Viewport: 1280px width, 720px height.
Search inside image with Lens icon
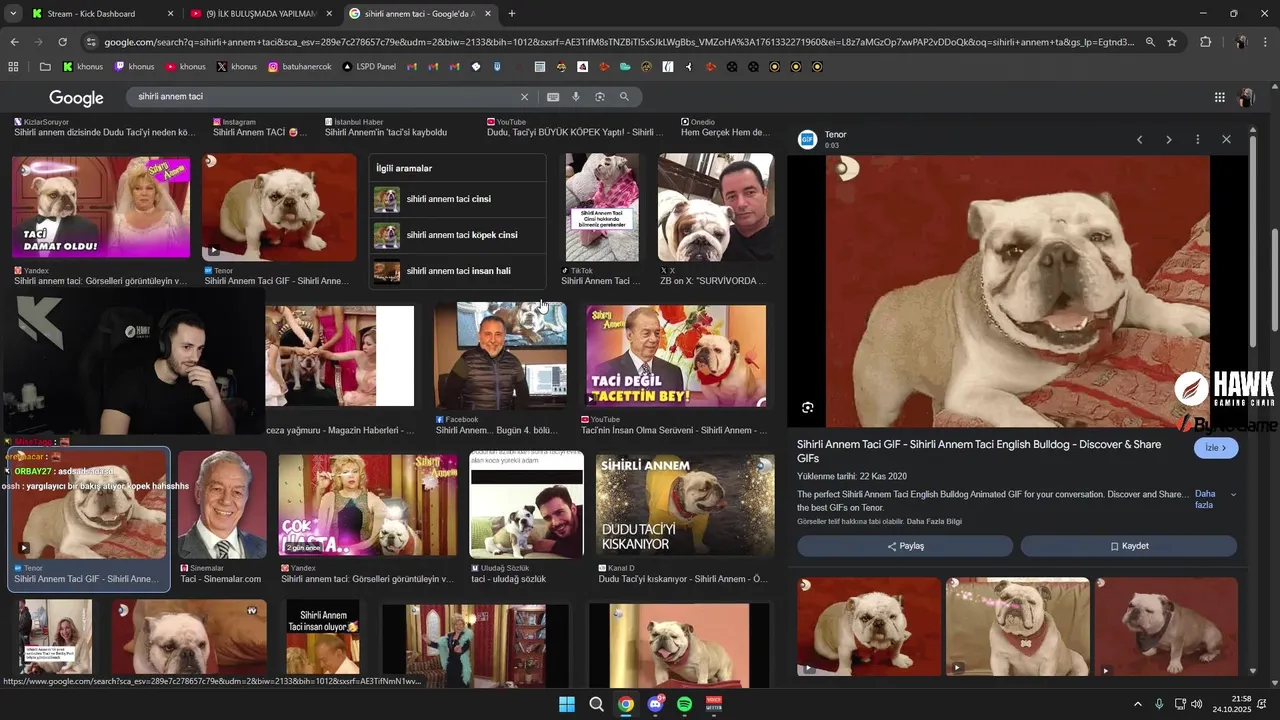click(808, 407)
